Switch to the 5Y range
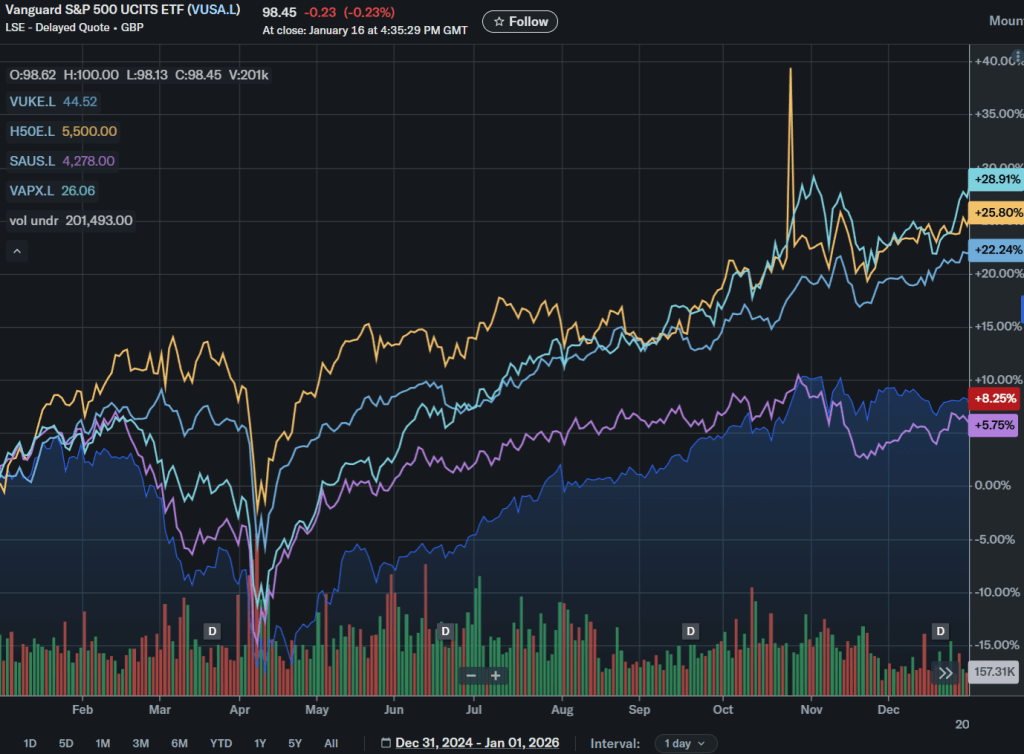The width and height of the screenshot is (1024, 754). tap(295, 743)
